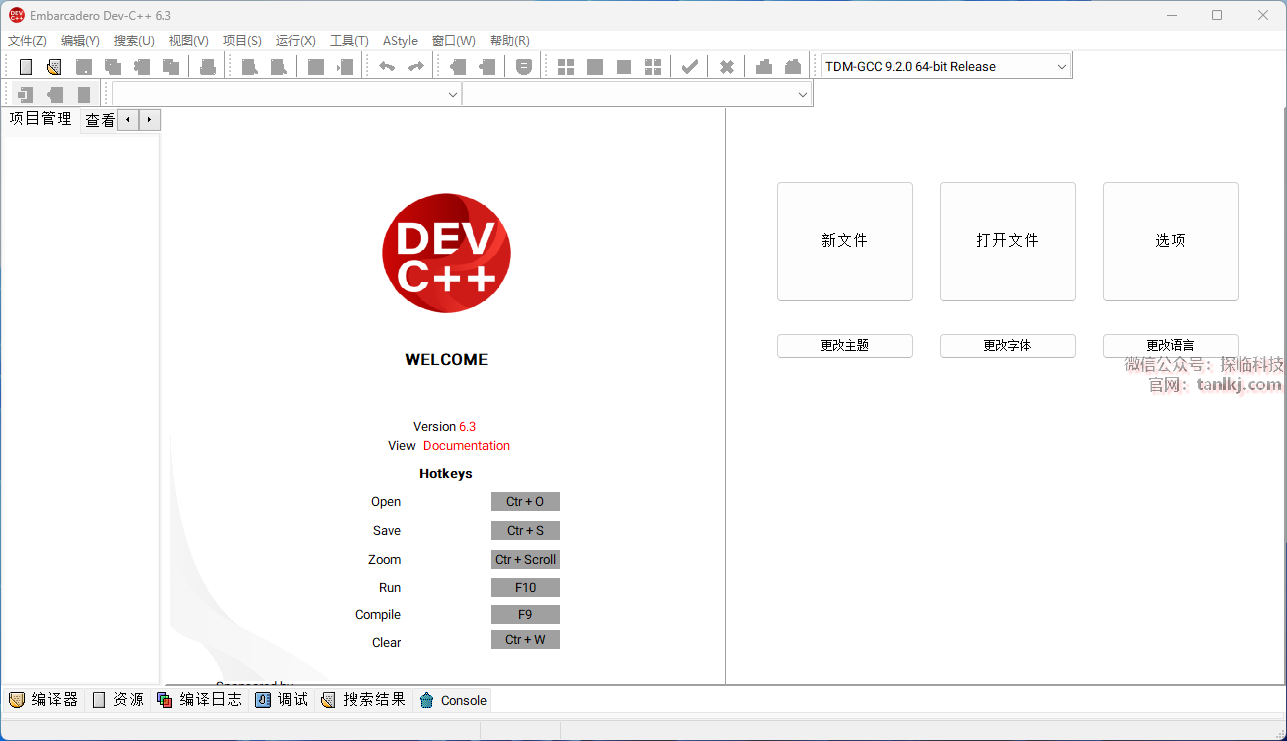Click the New file toolbar icon
The image size is (1287, 741).
(26, 67)
